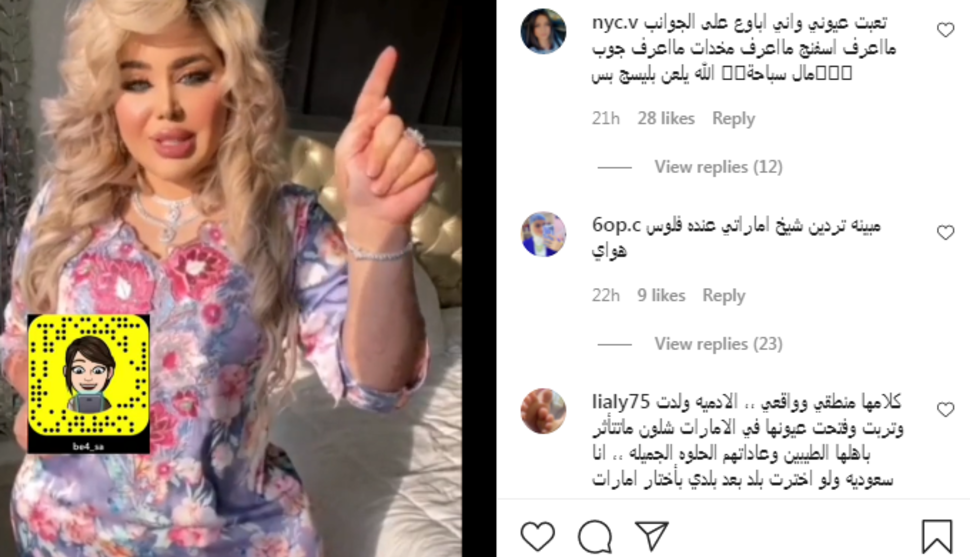This screenshot has height=557, width=970.
Task: Reply to nyc.v's comment
Action: coord(733,118)
